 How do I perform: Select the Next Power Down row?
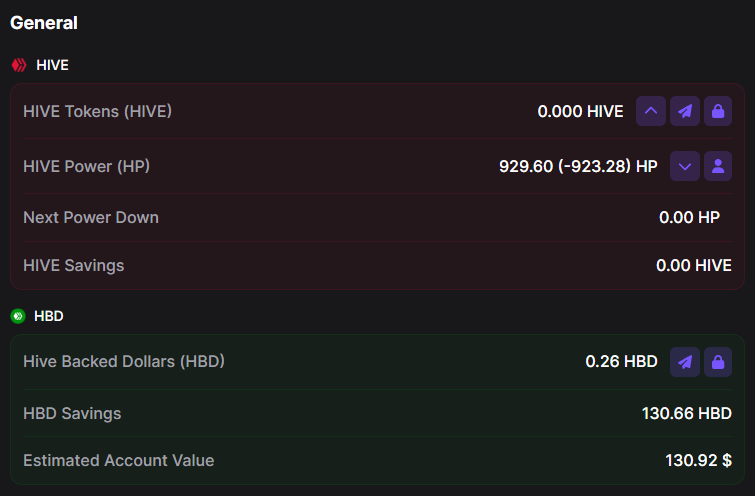pyautogui.click(x=378, y=217)
